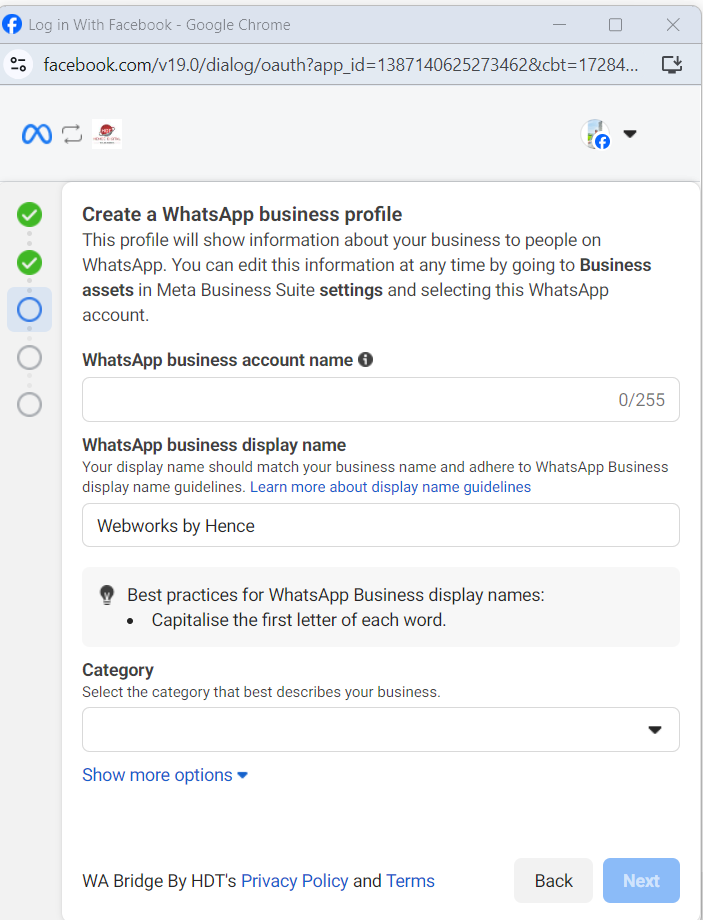Click the Facebook profile avatar
Screen dimensions: 703x920
tap(595, 134)
